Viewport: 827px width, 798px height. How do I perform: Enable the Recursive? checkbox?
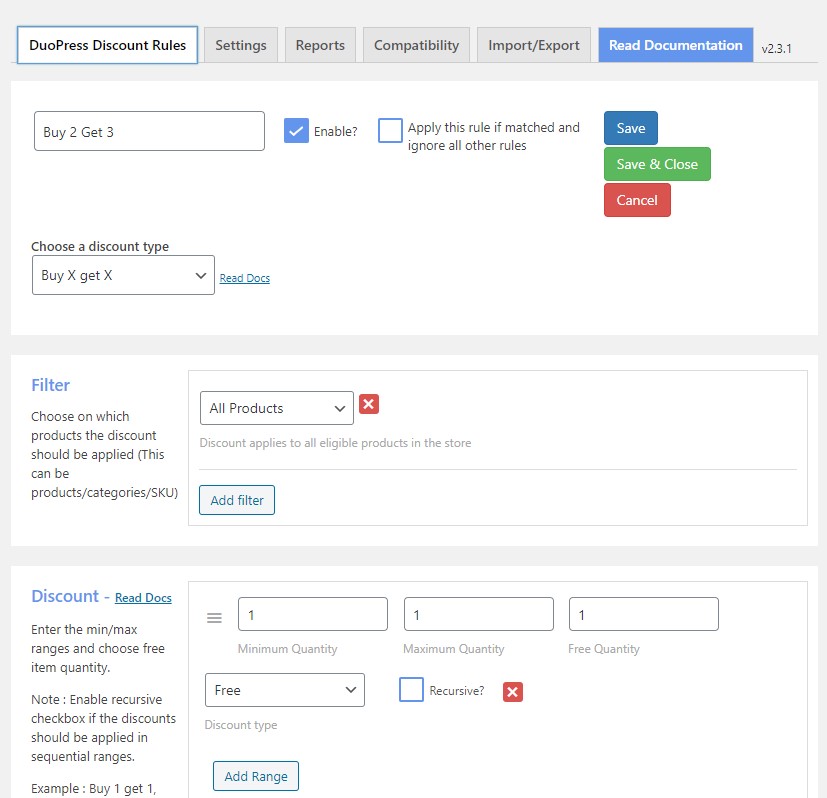[411, 689]
